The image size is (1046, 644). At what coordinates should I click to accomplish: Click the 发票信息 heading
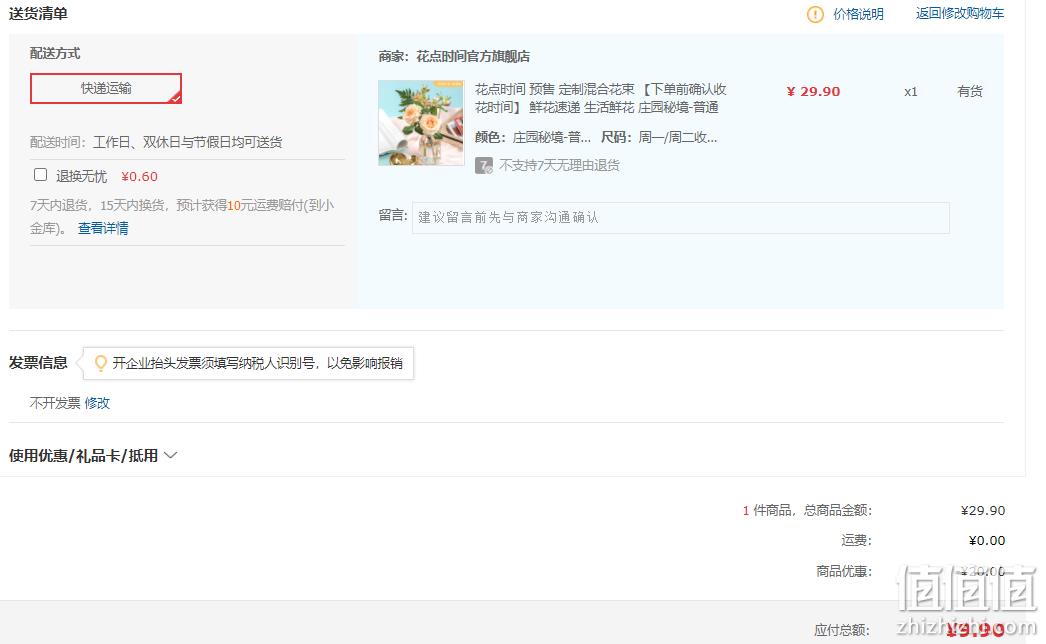(38, 362)
